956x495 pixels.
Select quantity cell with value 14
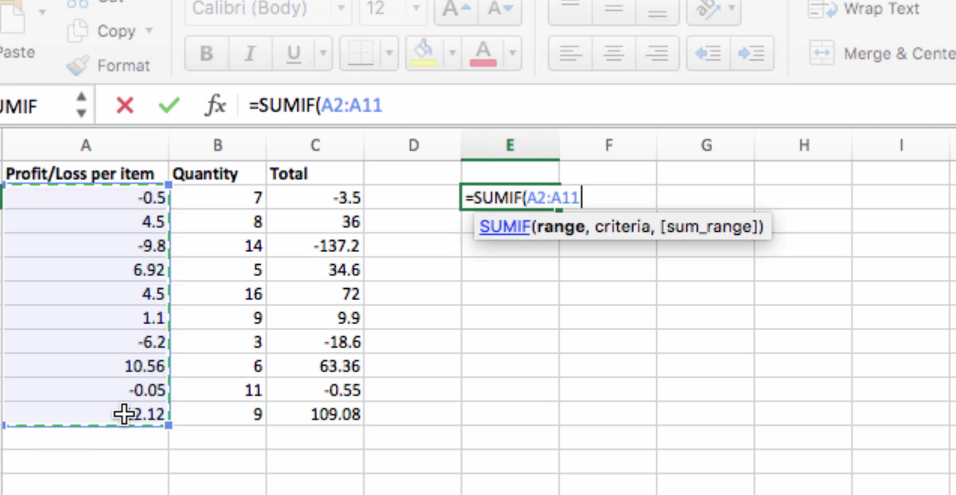[217, 246]
